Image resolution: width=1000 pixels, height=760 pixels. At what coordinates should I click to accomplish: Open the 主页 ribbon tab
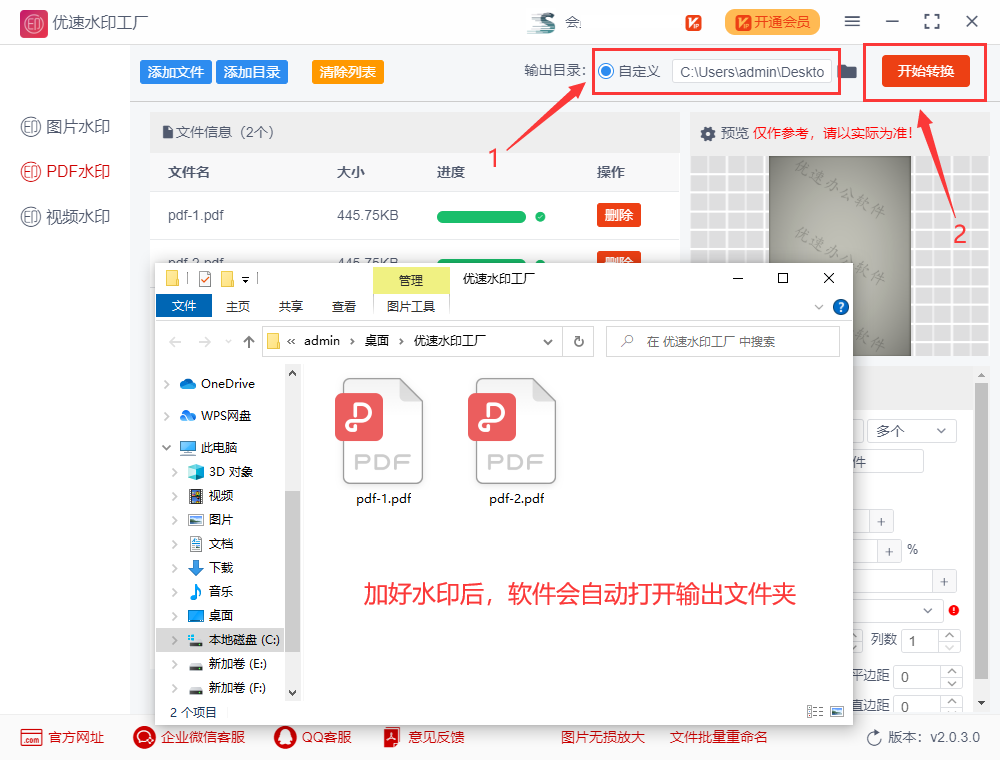pos(238,307)
